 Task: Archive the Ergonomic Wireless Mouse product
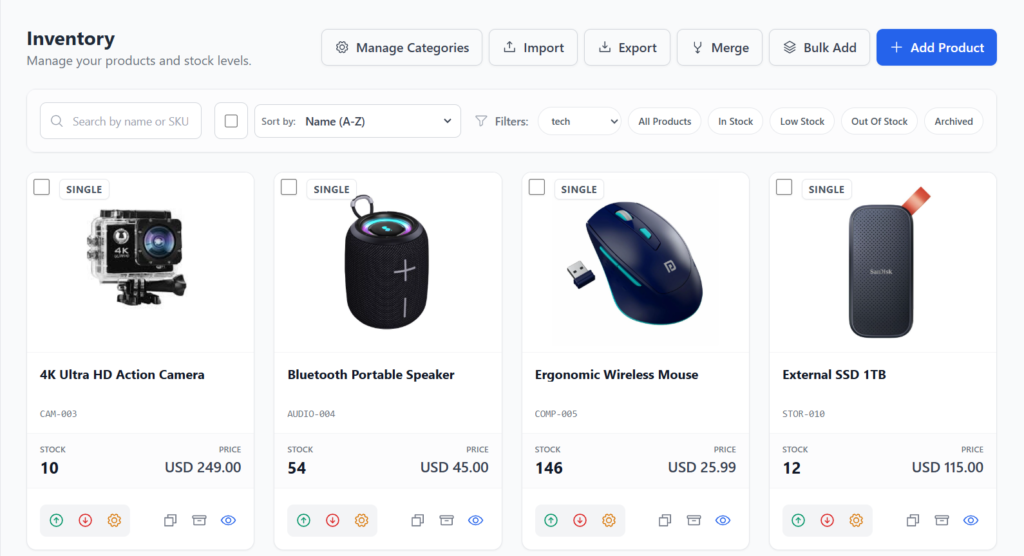click(x=694, y=520)
